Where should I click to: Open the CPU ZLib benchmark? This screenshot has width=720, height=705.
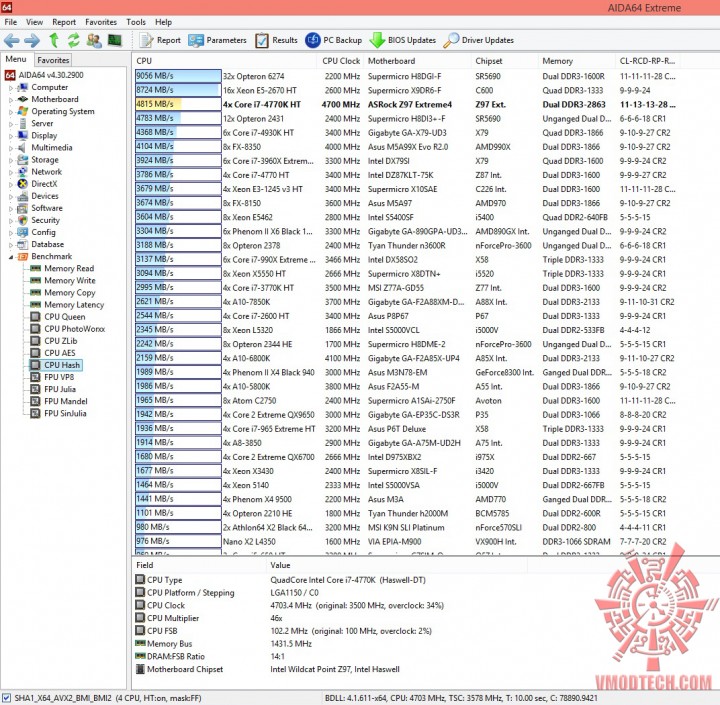point(61,341)
